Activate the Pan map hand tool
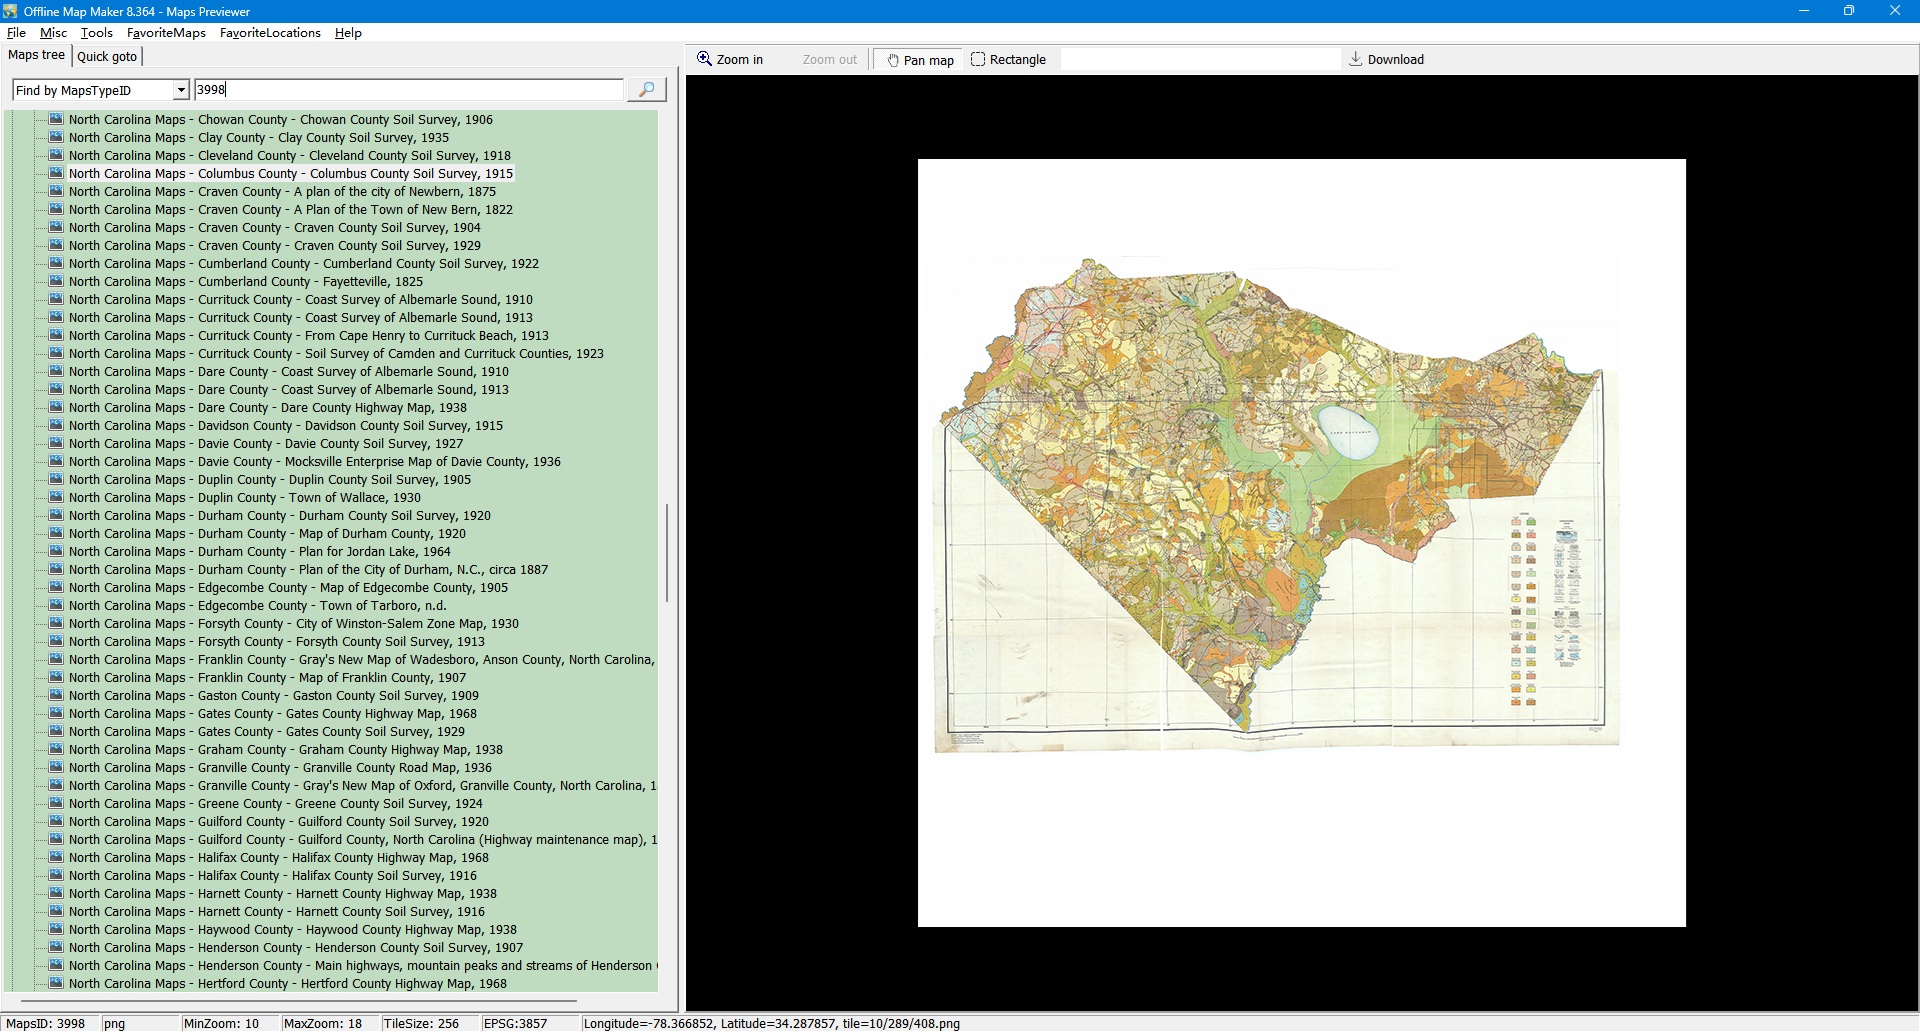Viewport: 1920px width, 1032px height. pos(919,60)
